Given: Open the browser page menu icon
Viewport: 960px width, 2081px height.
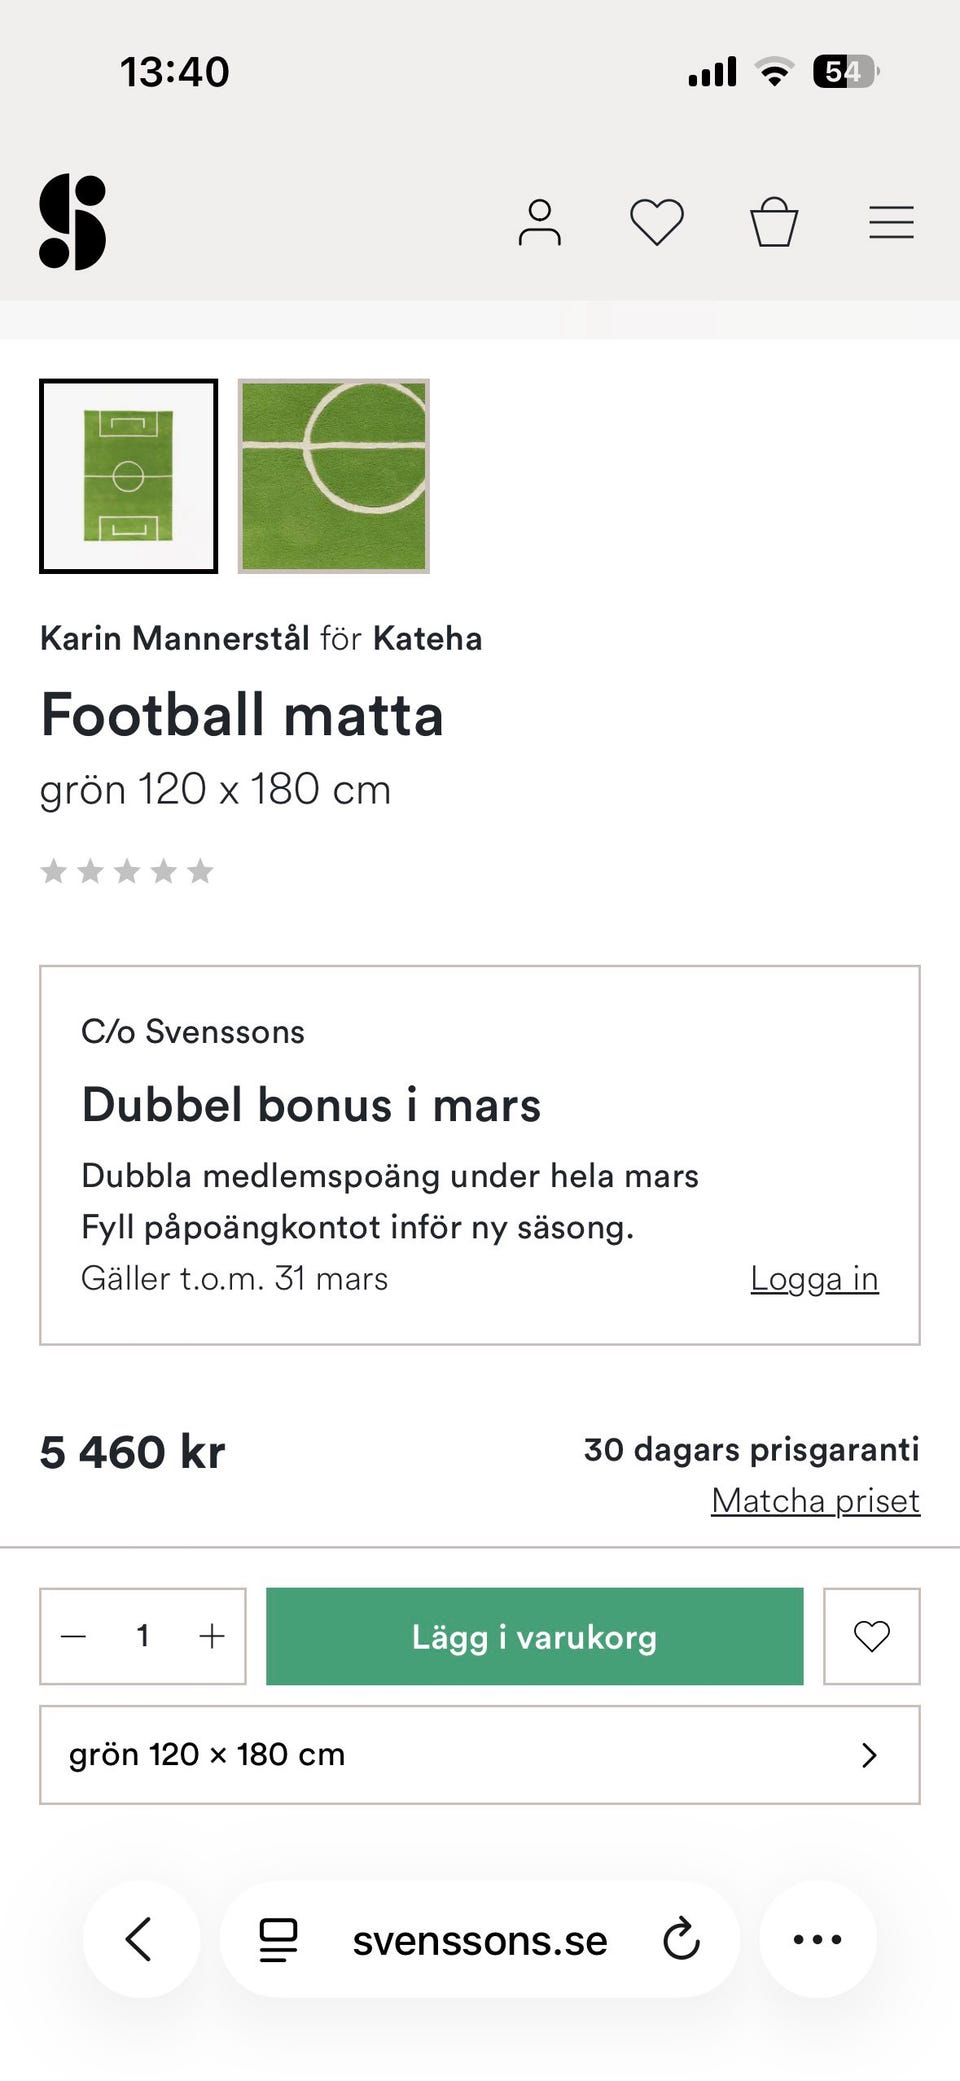Looking at the screenshot, I should (x=278, y=1940).
